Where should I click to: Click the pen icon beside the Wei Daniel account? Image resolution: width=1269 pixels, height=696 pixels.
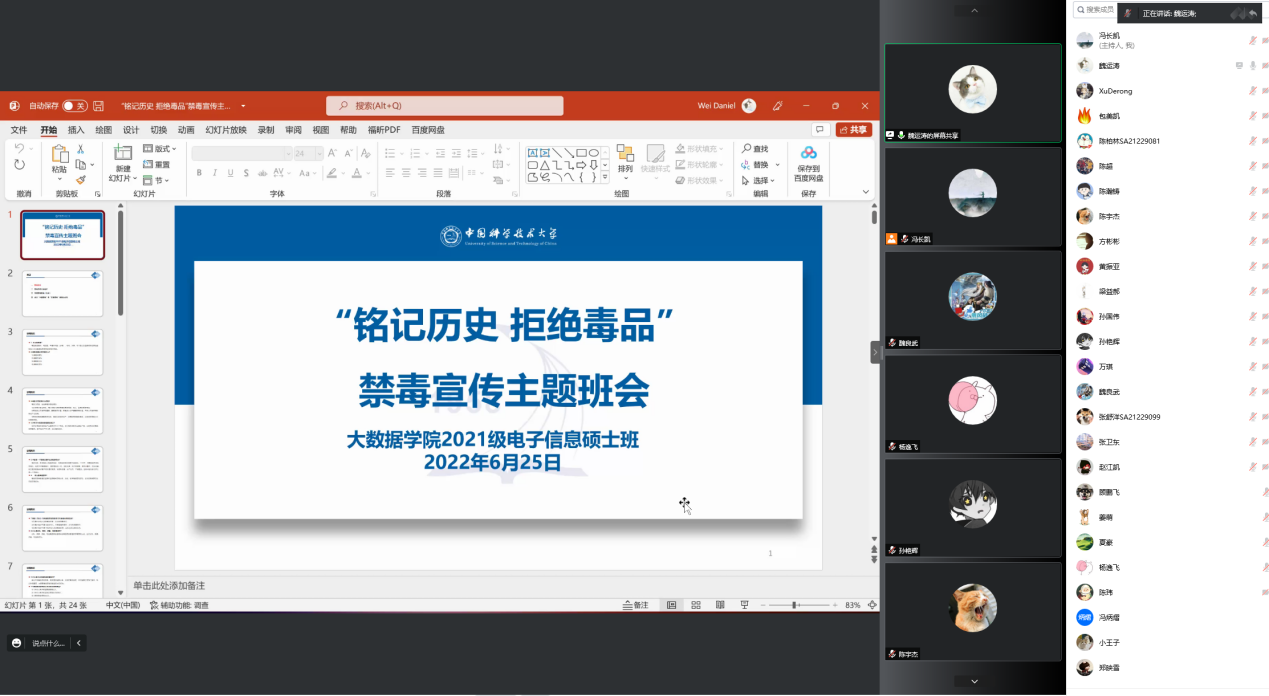pyautogui.click(x=778, y=106)
